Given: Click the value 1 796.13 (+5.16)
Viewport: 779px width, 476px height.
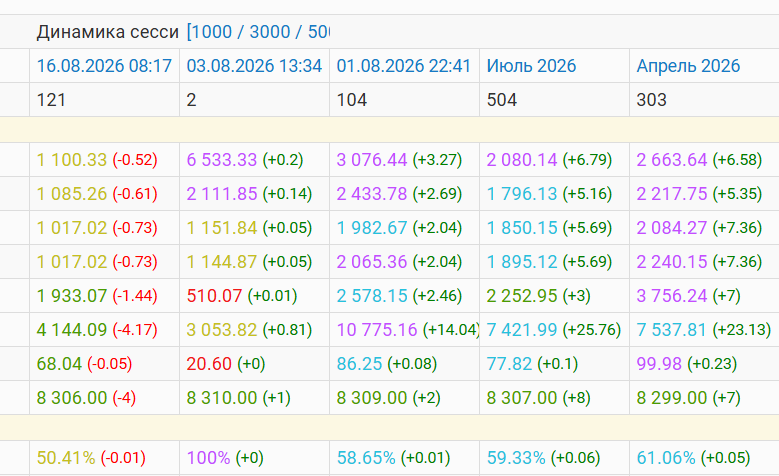Looking at the screenshot, I should pos(549,194).
